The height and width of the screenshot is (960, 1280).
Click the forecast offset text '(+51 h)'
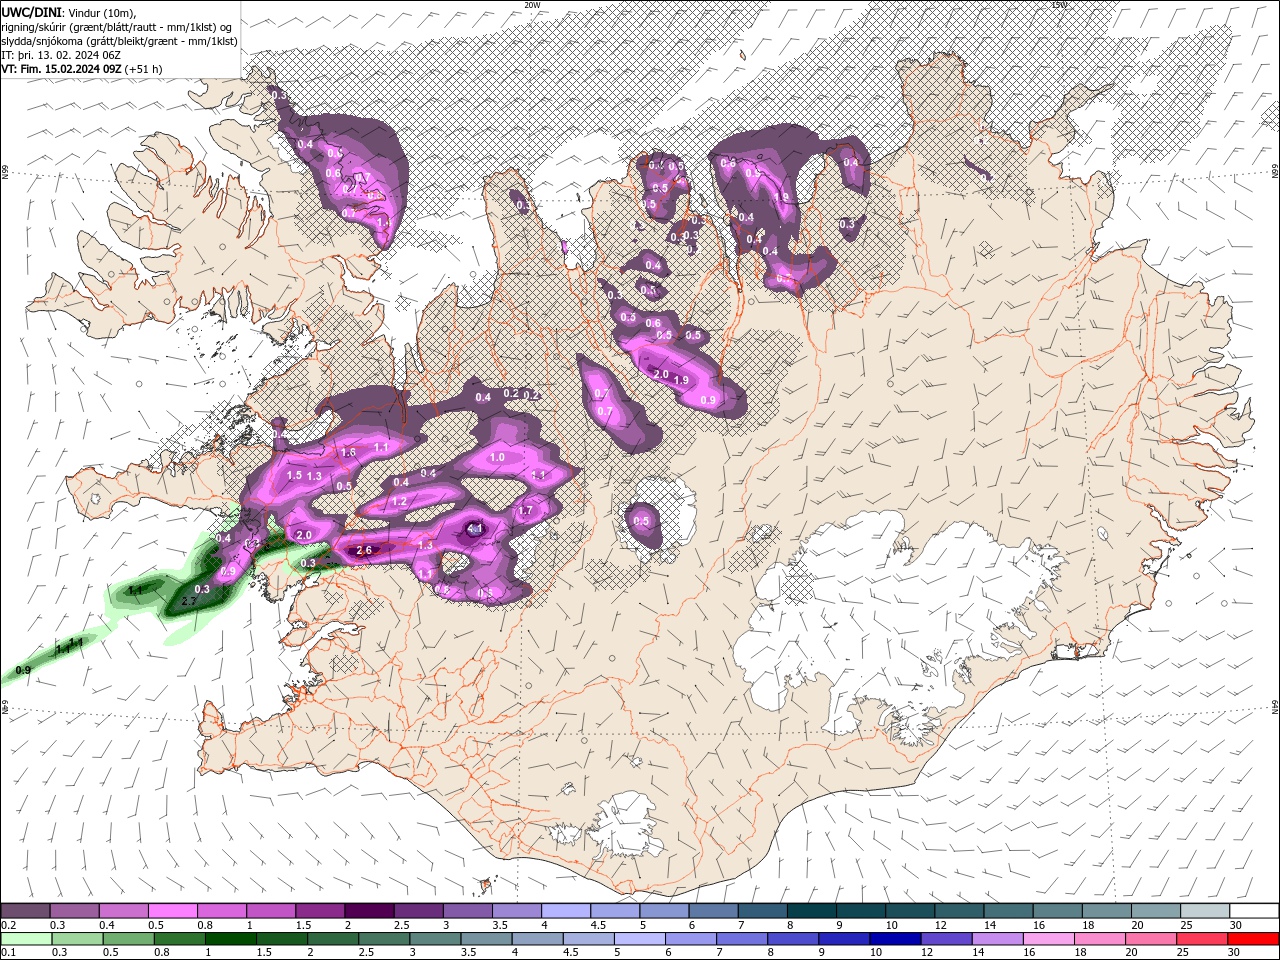(144, 69)
